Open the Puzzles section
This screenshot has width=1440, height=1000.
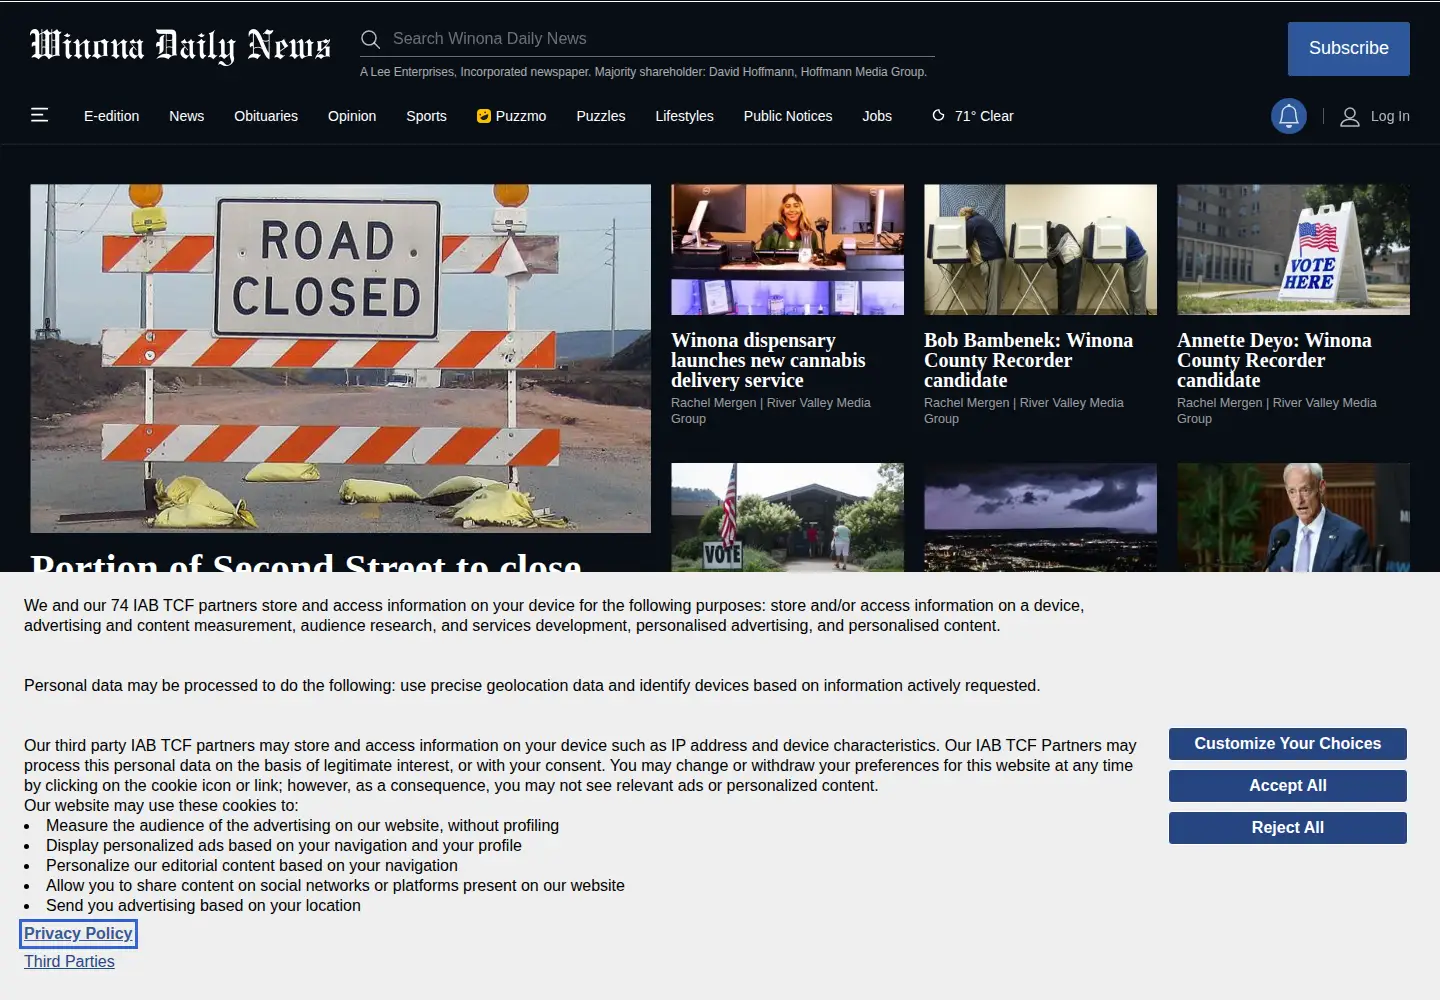coord(601,116)
